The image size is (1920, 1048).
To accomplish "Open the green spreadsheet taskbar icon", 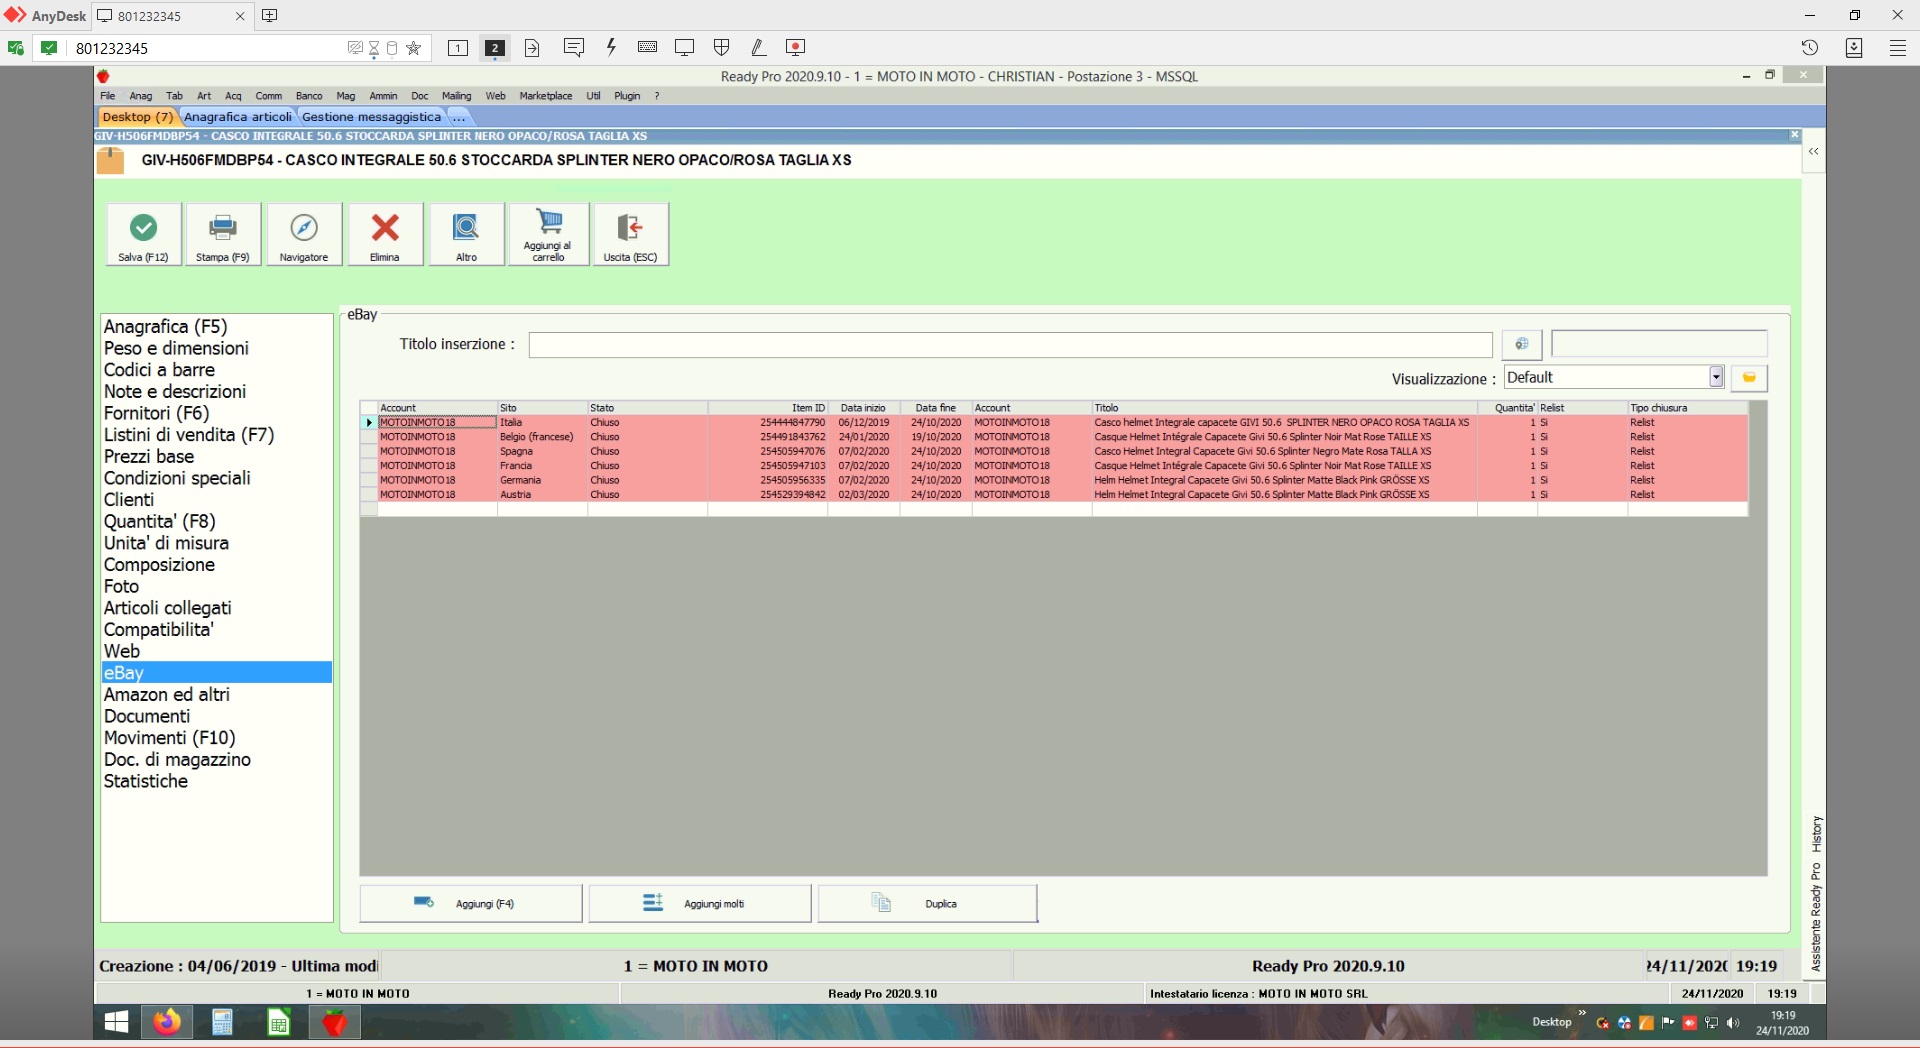I will click(279, 1022).
